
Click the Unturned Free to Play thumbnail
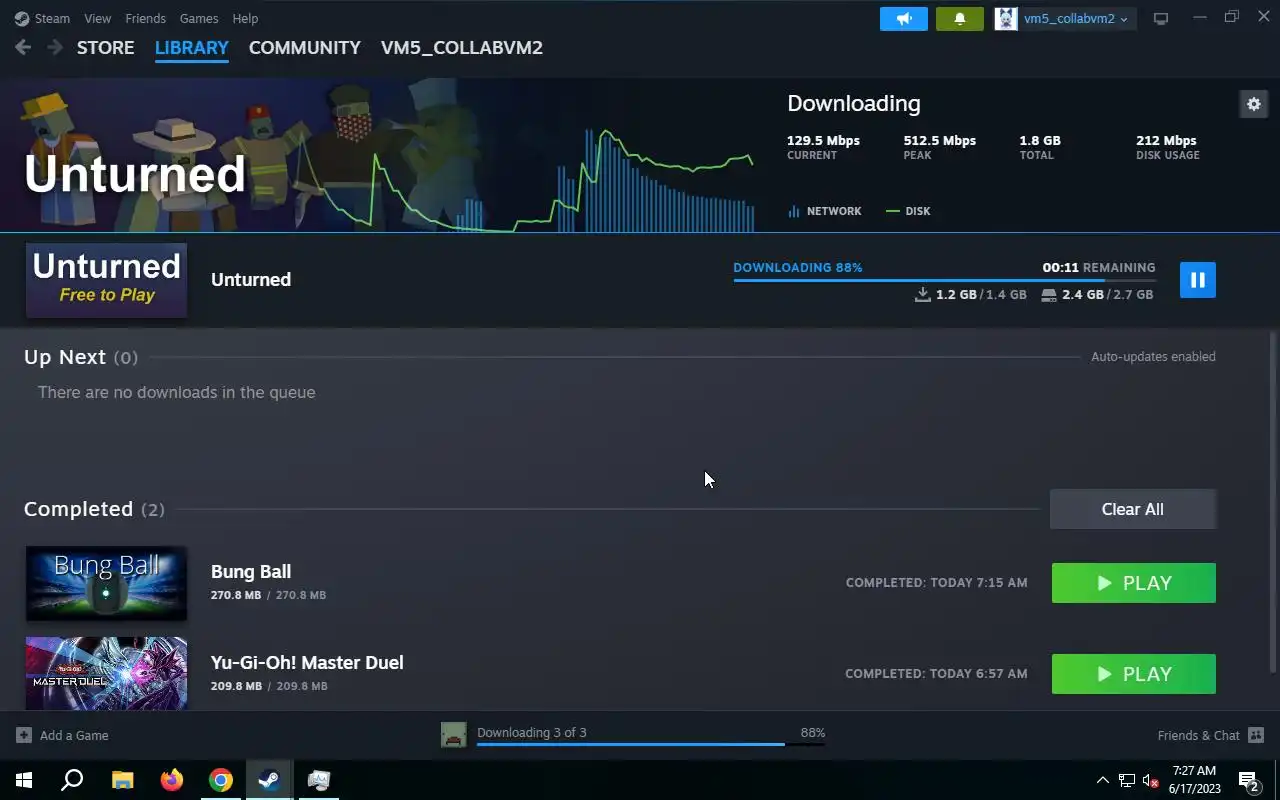point(106,280)
